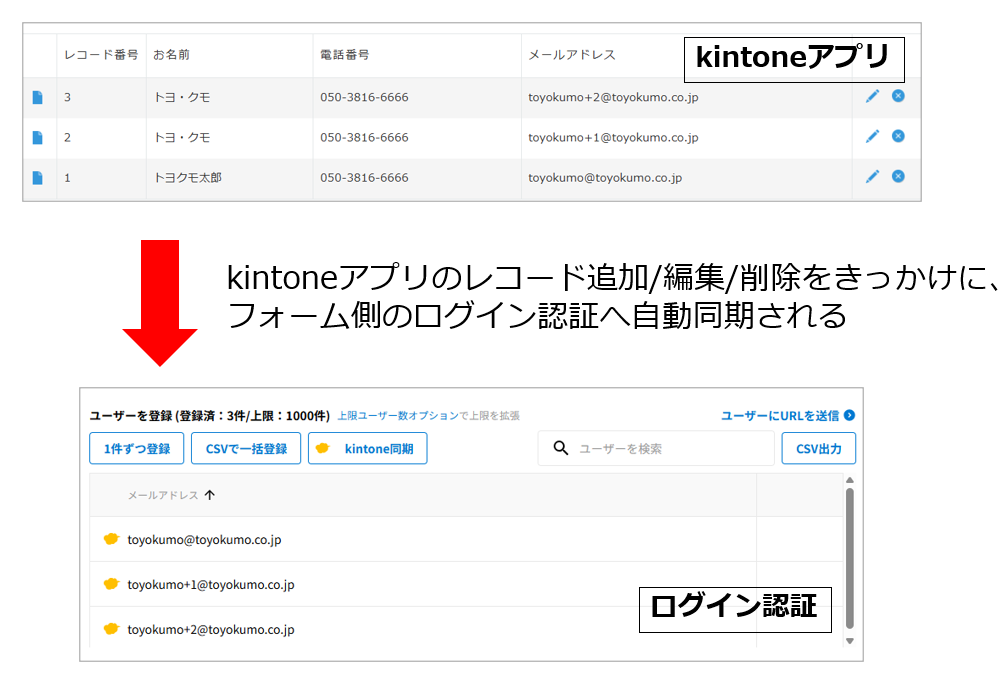Edit record 1 with pencil icon
Viewport: 1008px width, 693px height.
872,176
